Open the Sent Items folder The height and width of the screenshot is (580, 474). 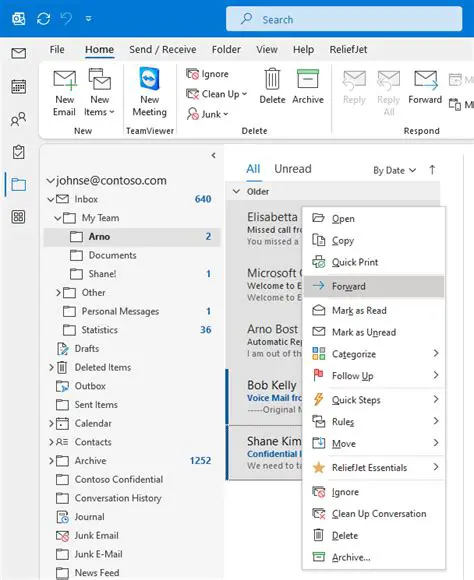(132, 405)
